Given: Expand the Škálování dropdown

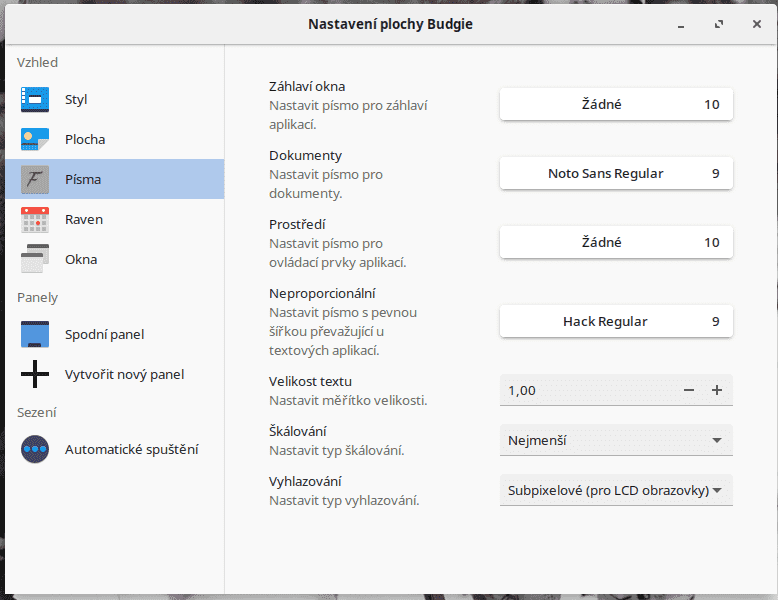Looking at the screenshot, I should point(616,440).
